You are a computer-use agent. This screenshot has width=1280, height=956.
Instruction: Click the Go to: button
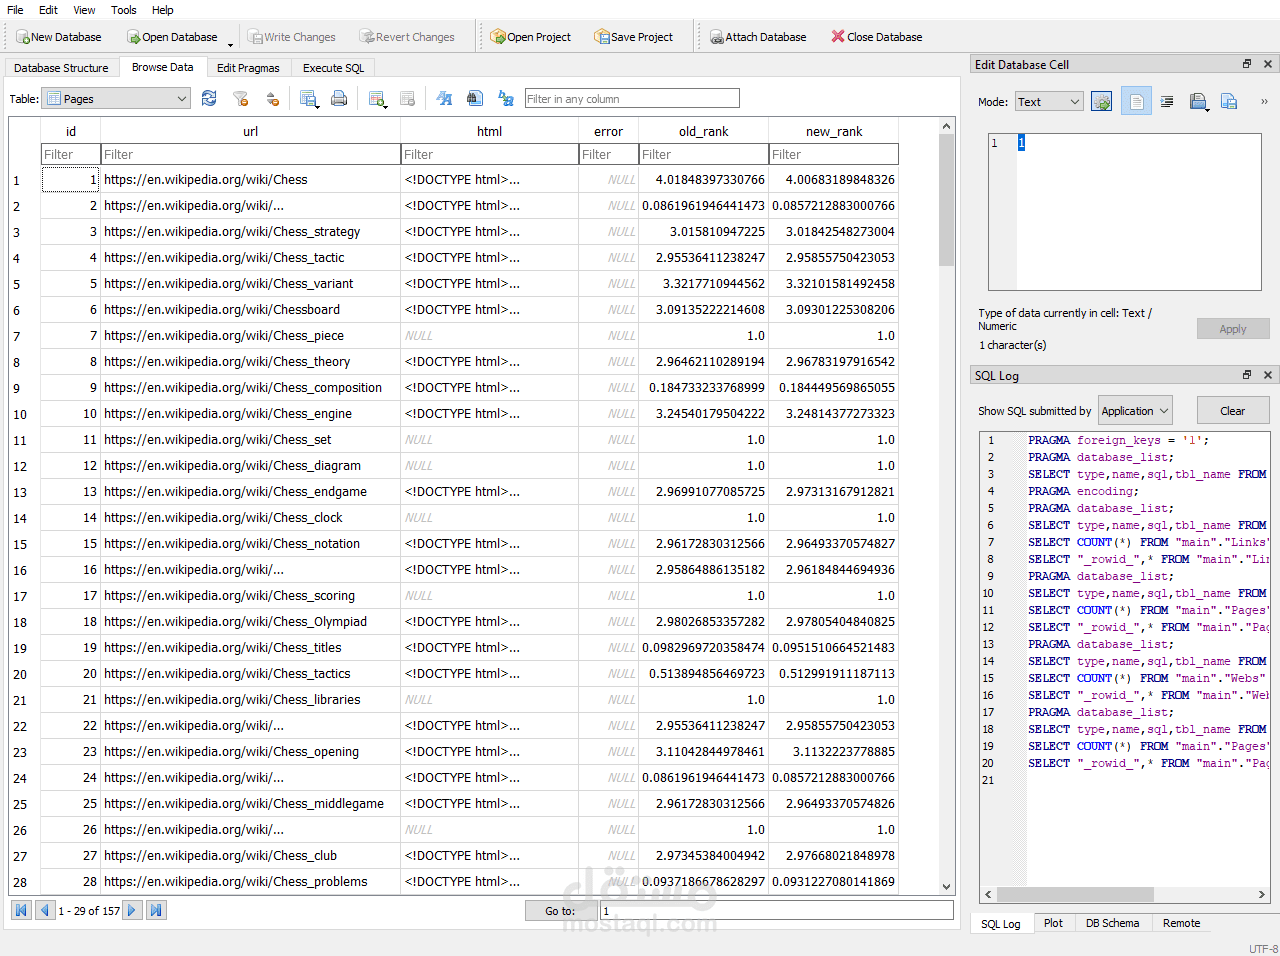click(560, 911)
